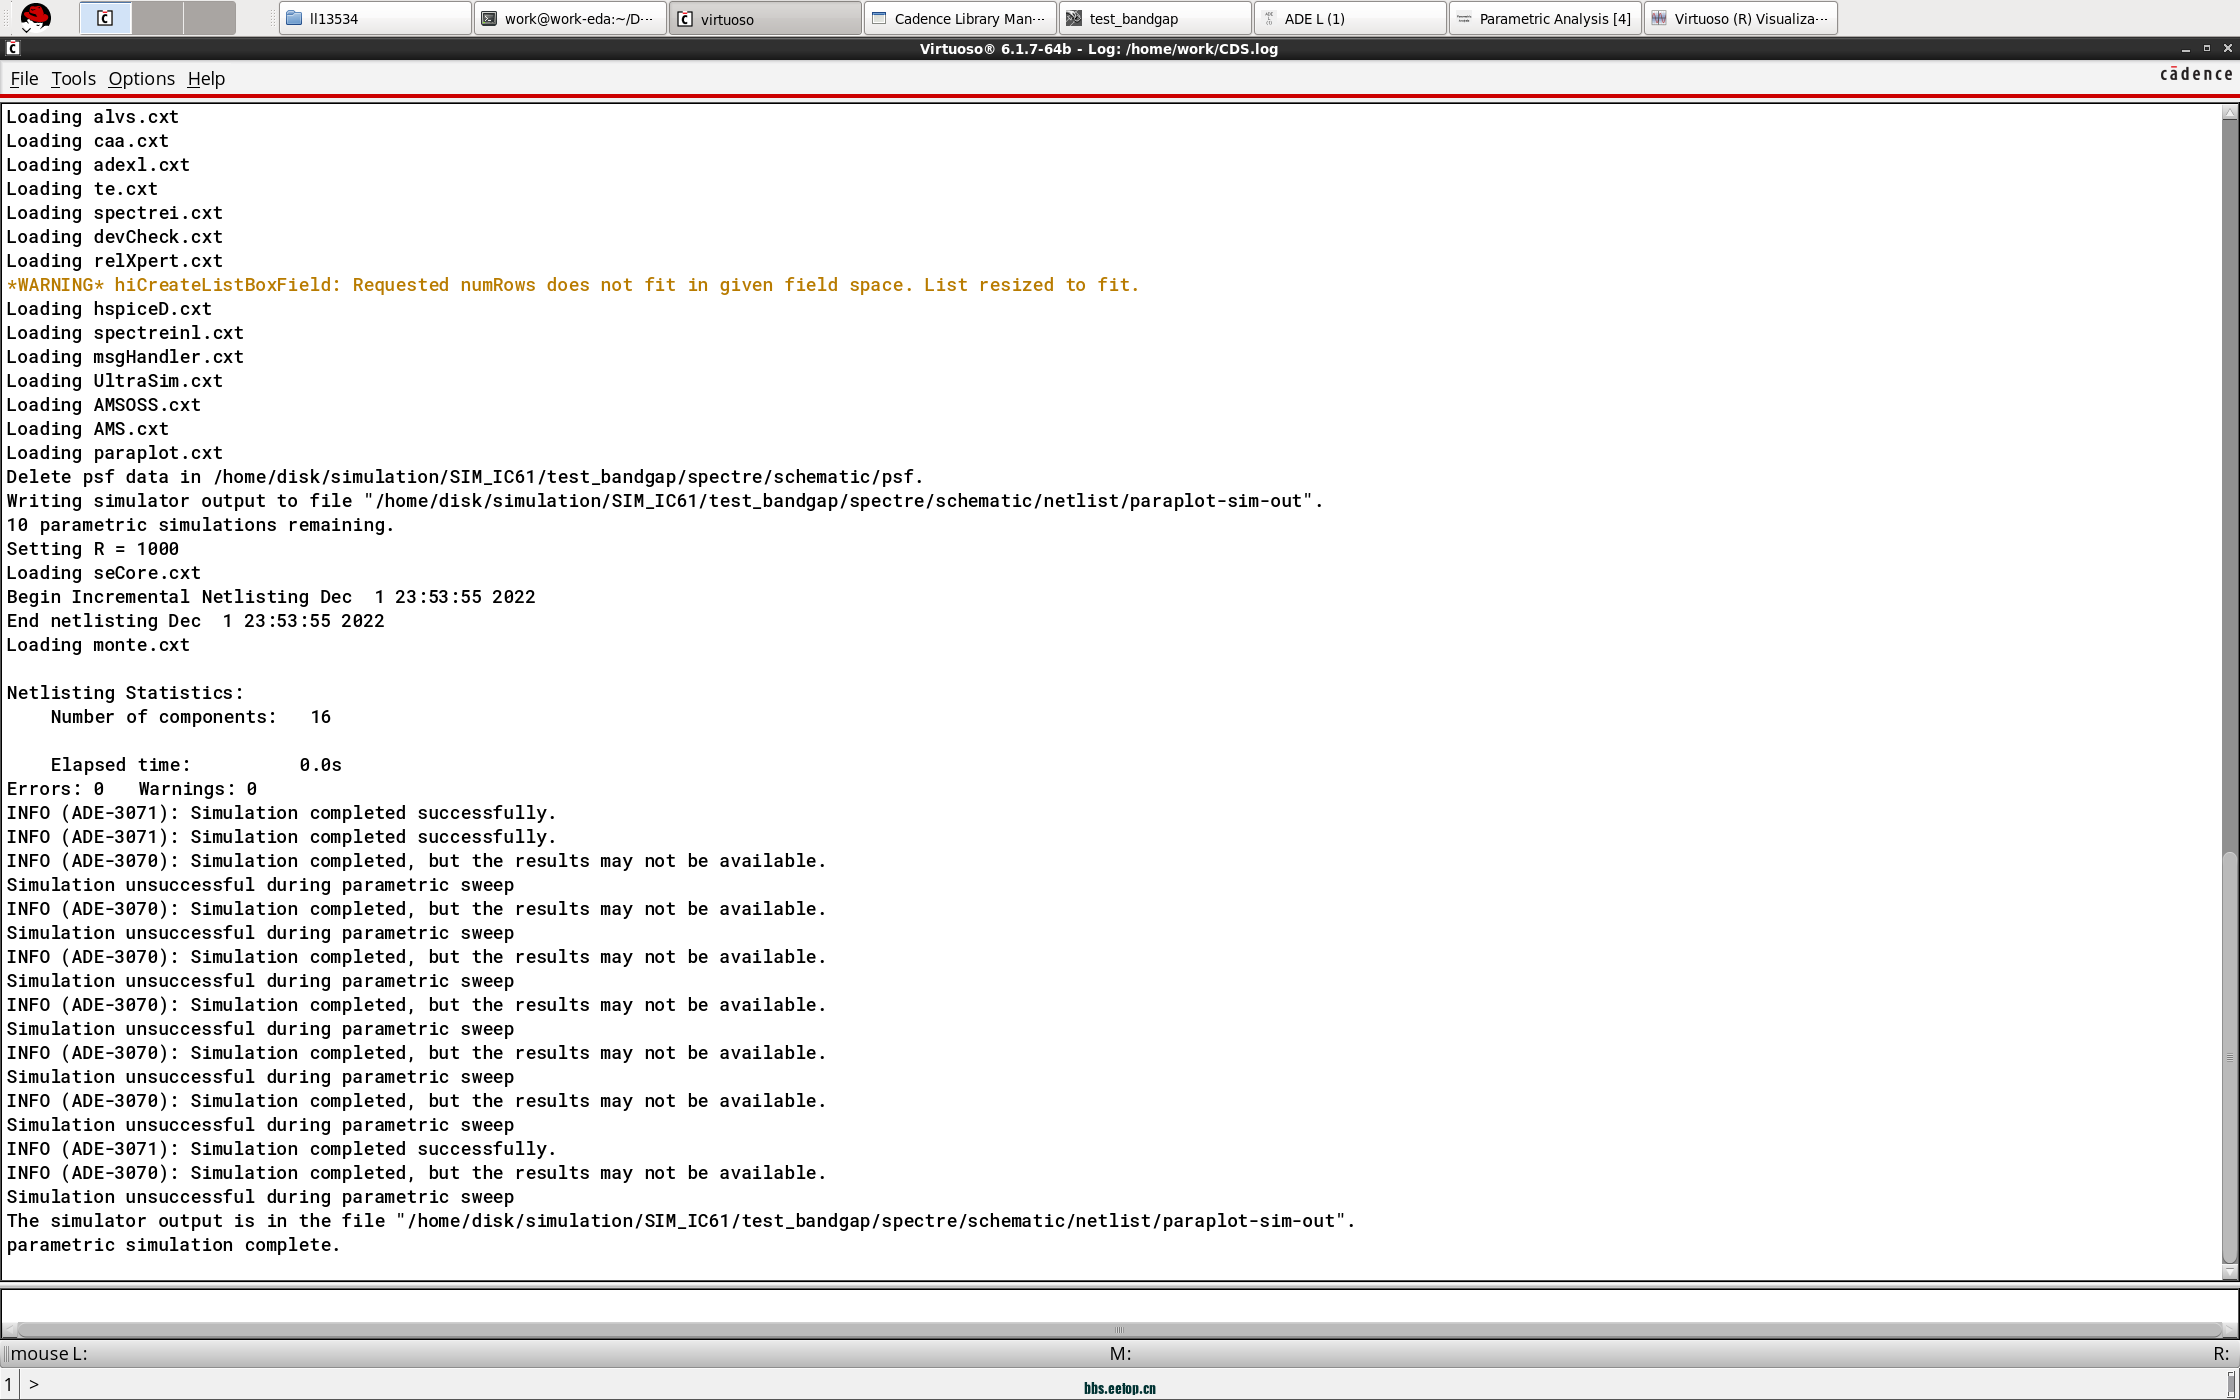This screenshot has width=2240, height=1400.
Task: Click the 'Elapsed time: 0.0s' line
Action: pos(196,765)
